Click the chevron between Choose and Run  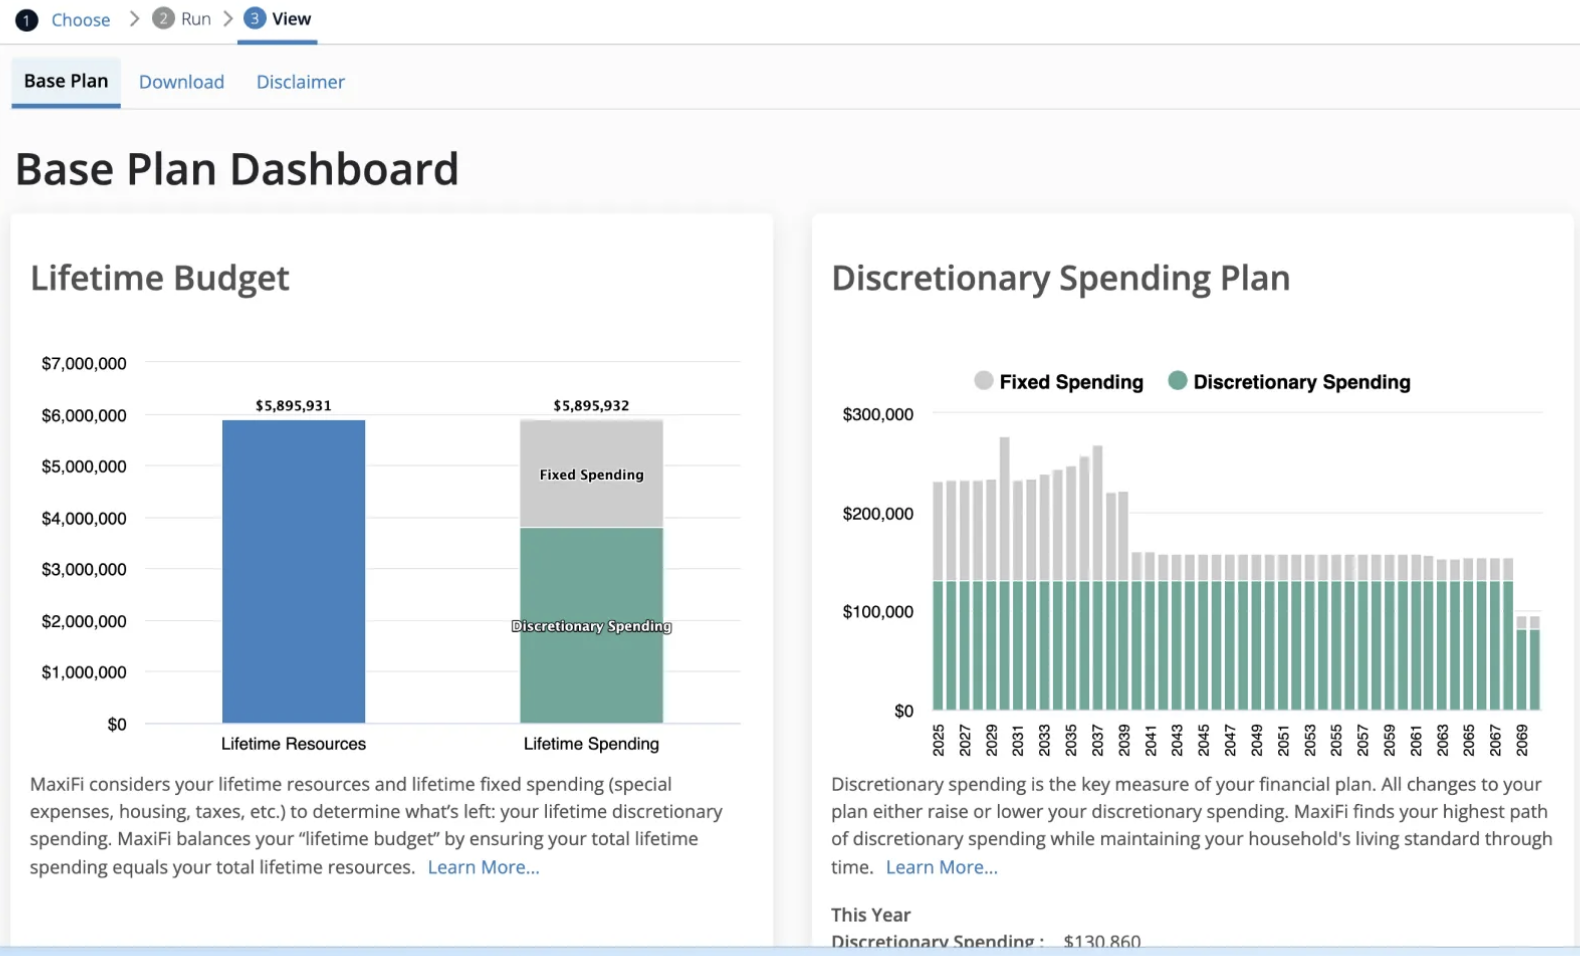[134, 19]
